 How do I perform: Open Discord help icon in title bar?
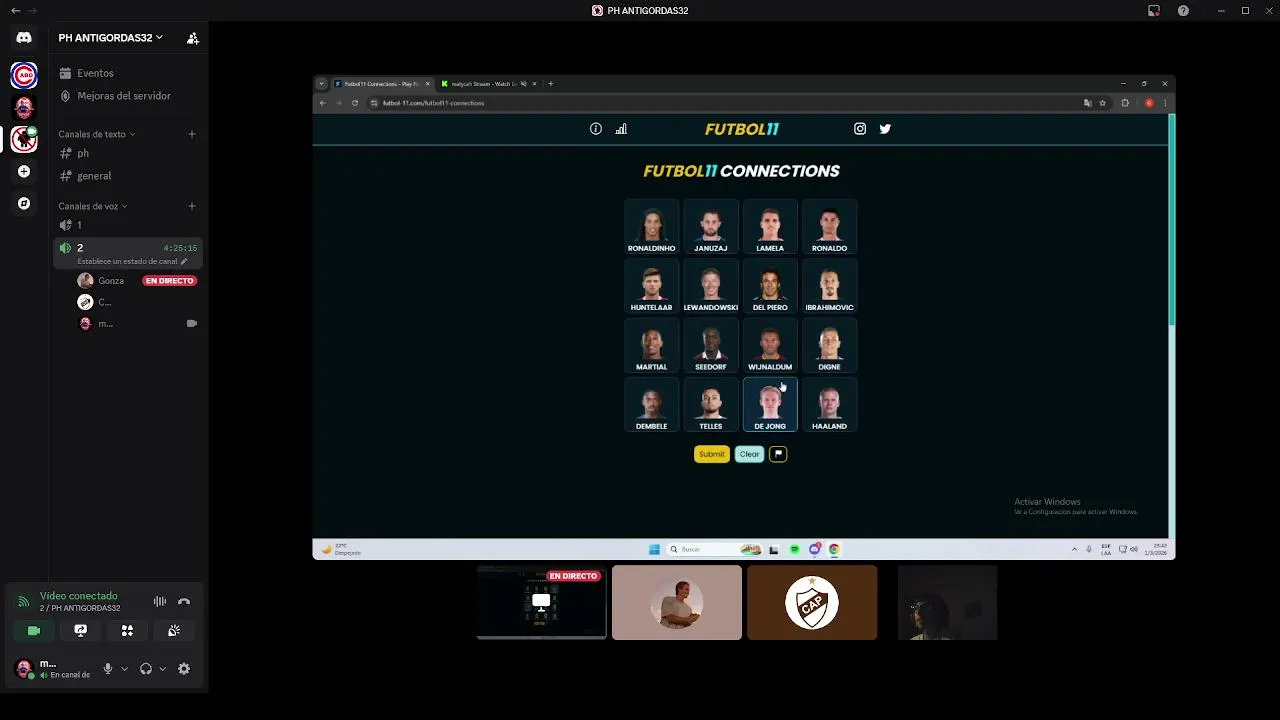click(x=1183, y=11)
